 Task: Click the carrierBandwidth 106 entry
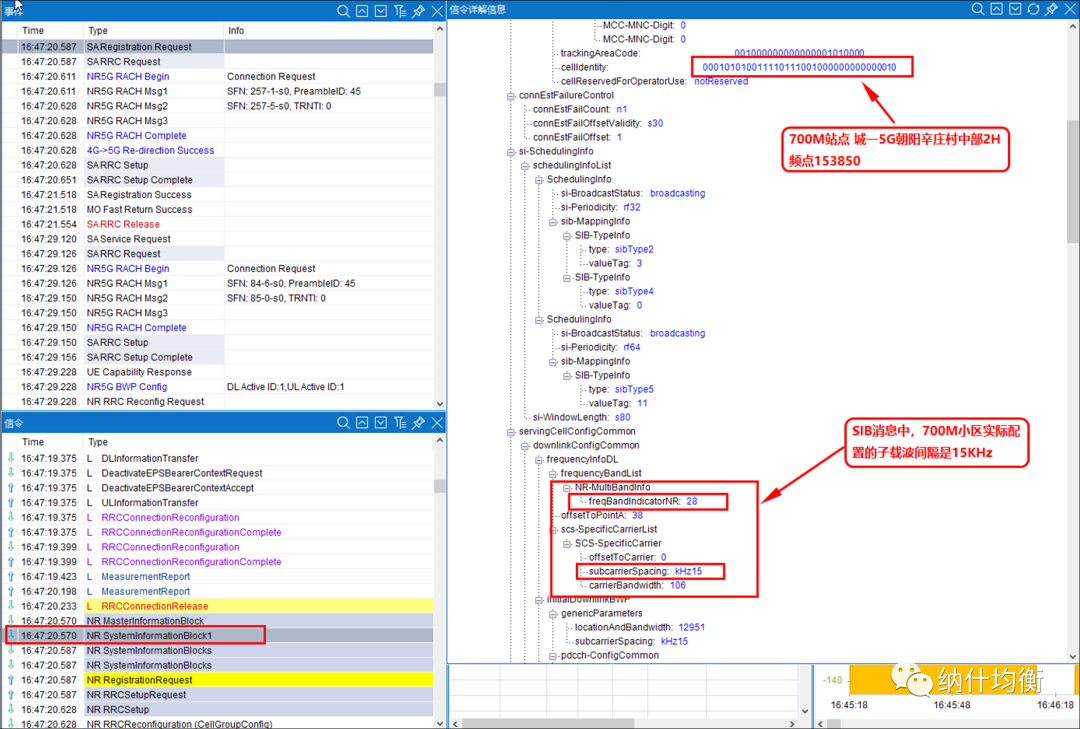(x=637, y=586)
